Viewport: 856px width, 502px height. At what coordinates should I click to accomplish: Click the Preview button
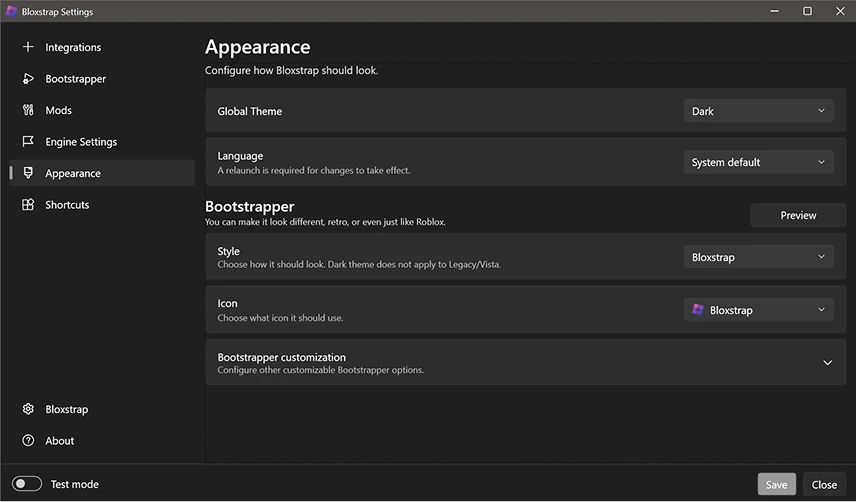(798, 215)
